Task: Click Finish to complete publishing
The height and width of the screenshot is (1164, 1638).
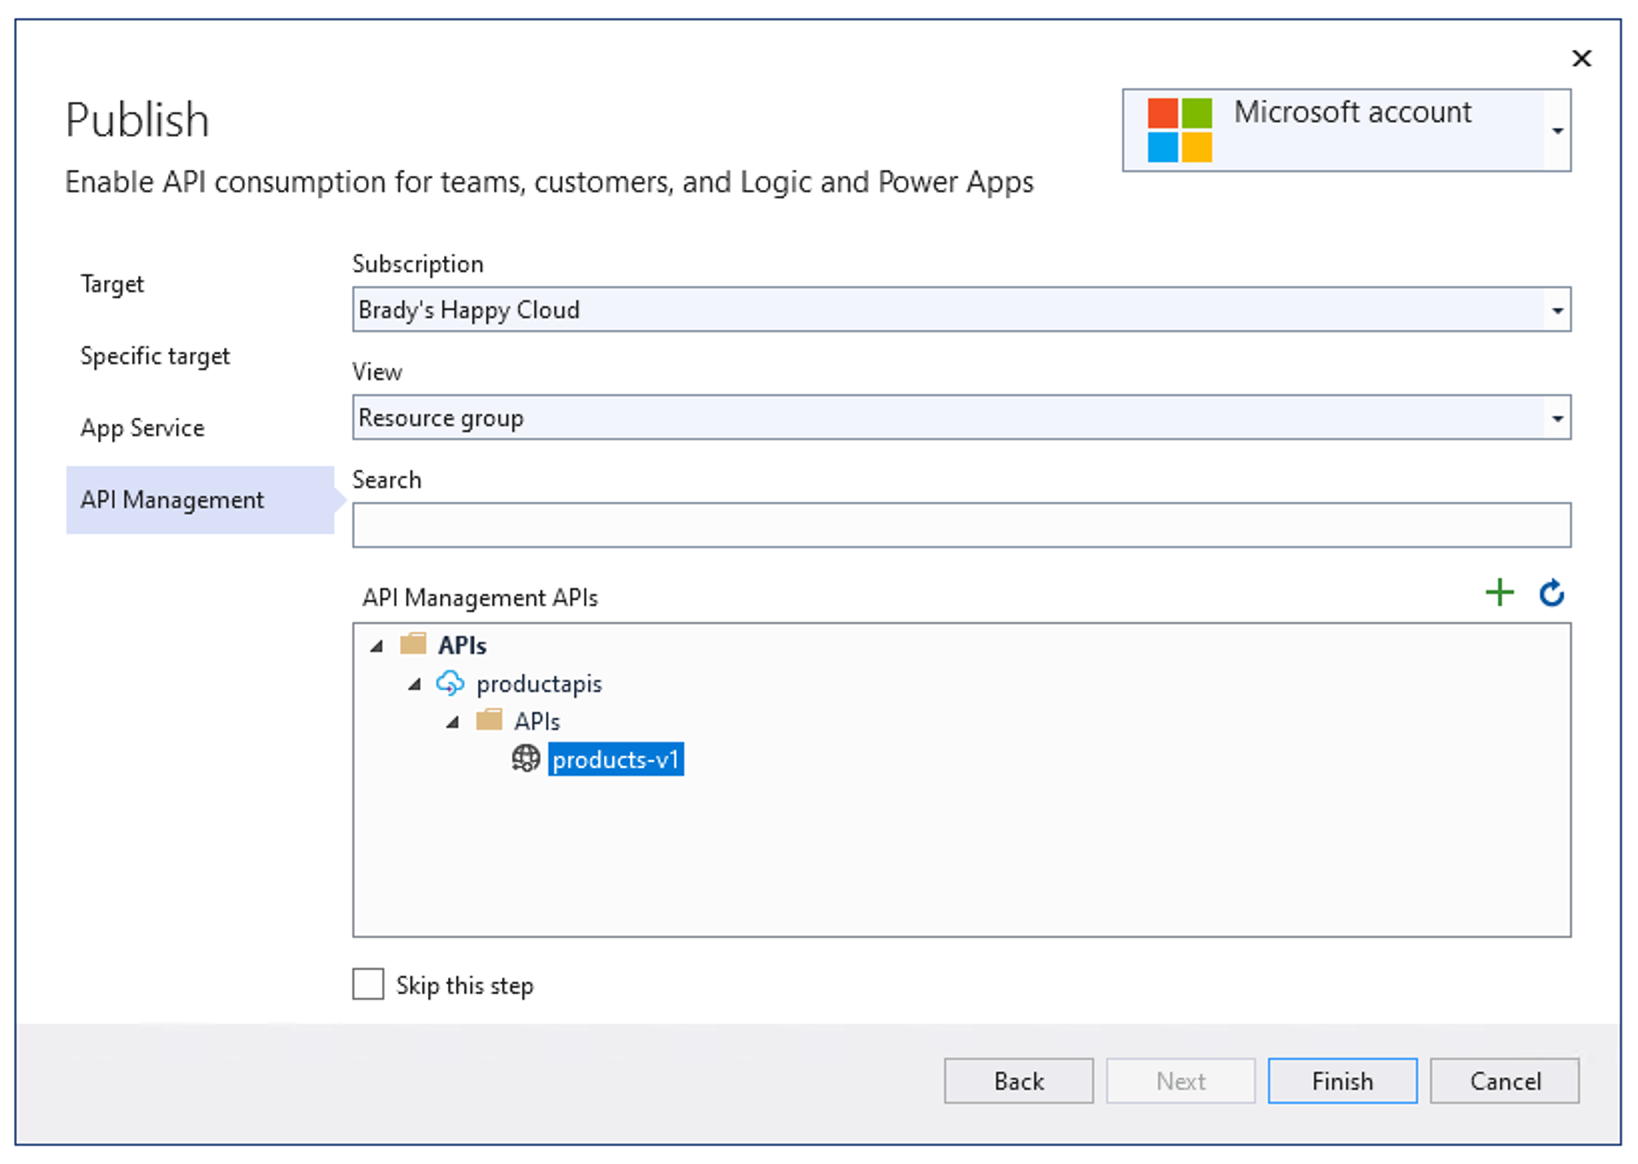Action: click(1341, 1080)
